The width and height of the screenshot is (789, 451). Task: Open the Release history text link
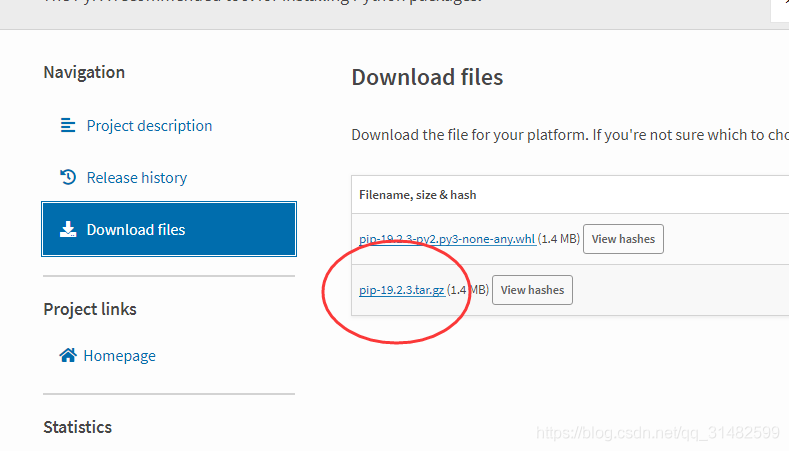tap(136, 178)
